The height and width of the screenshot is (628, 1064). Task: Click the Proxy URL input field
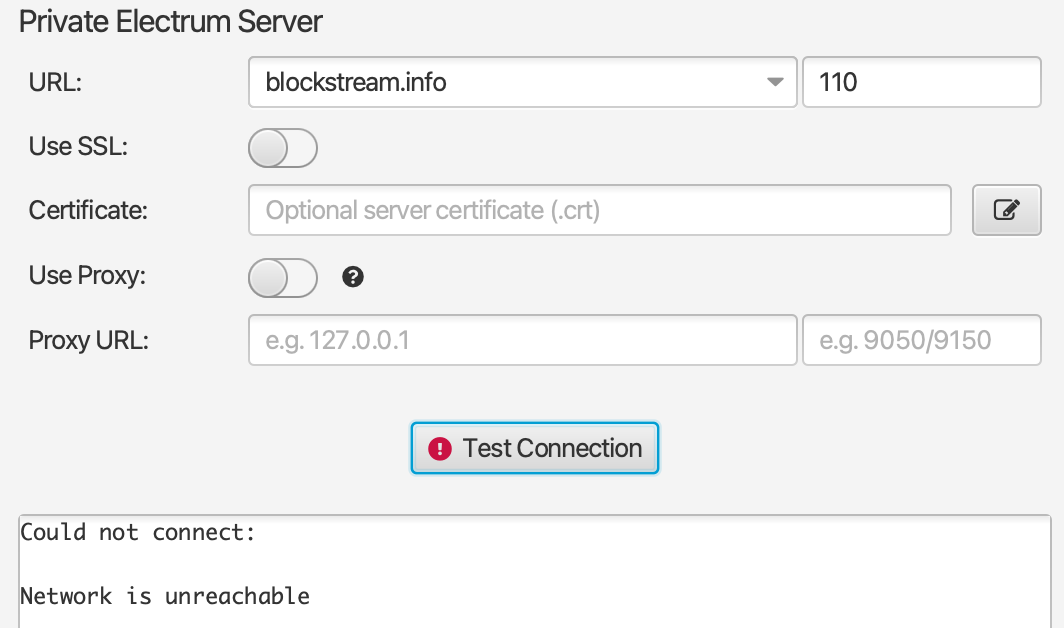[x=522, y=340]
